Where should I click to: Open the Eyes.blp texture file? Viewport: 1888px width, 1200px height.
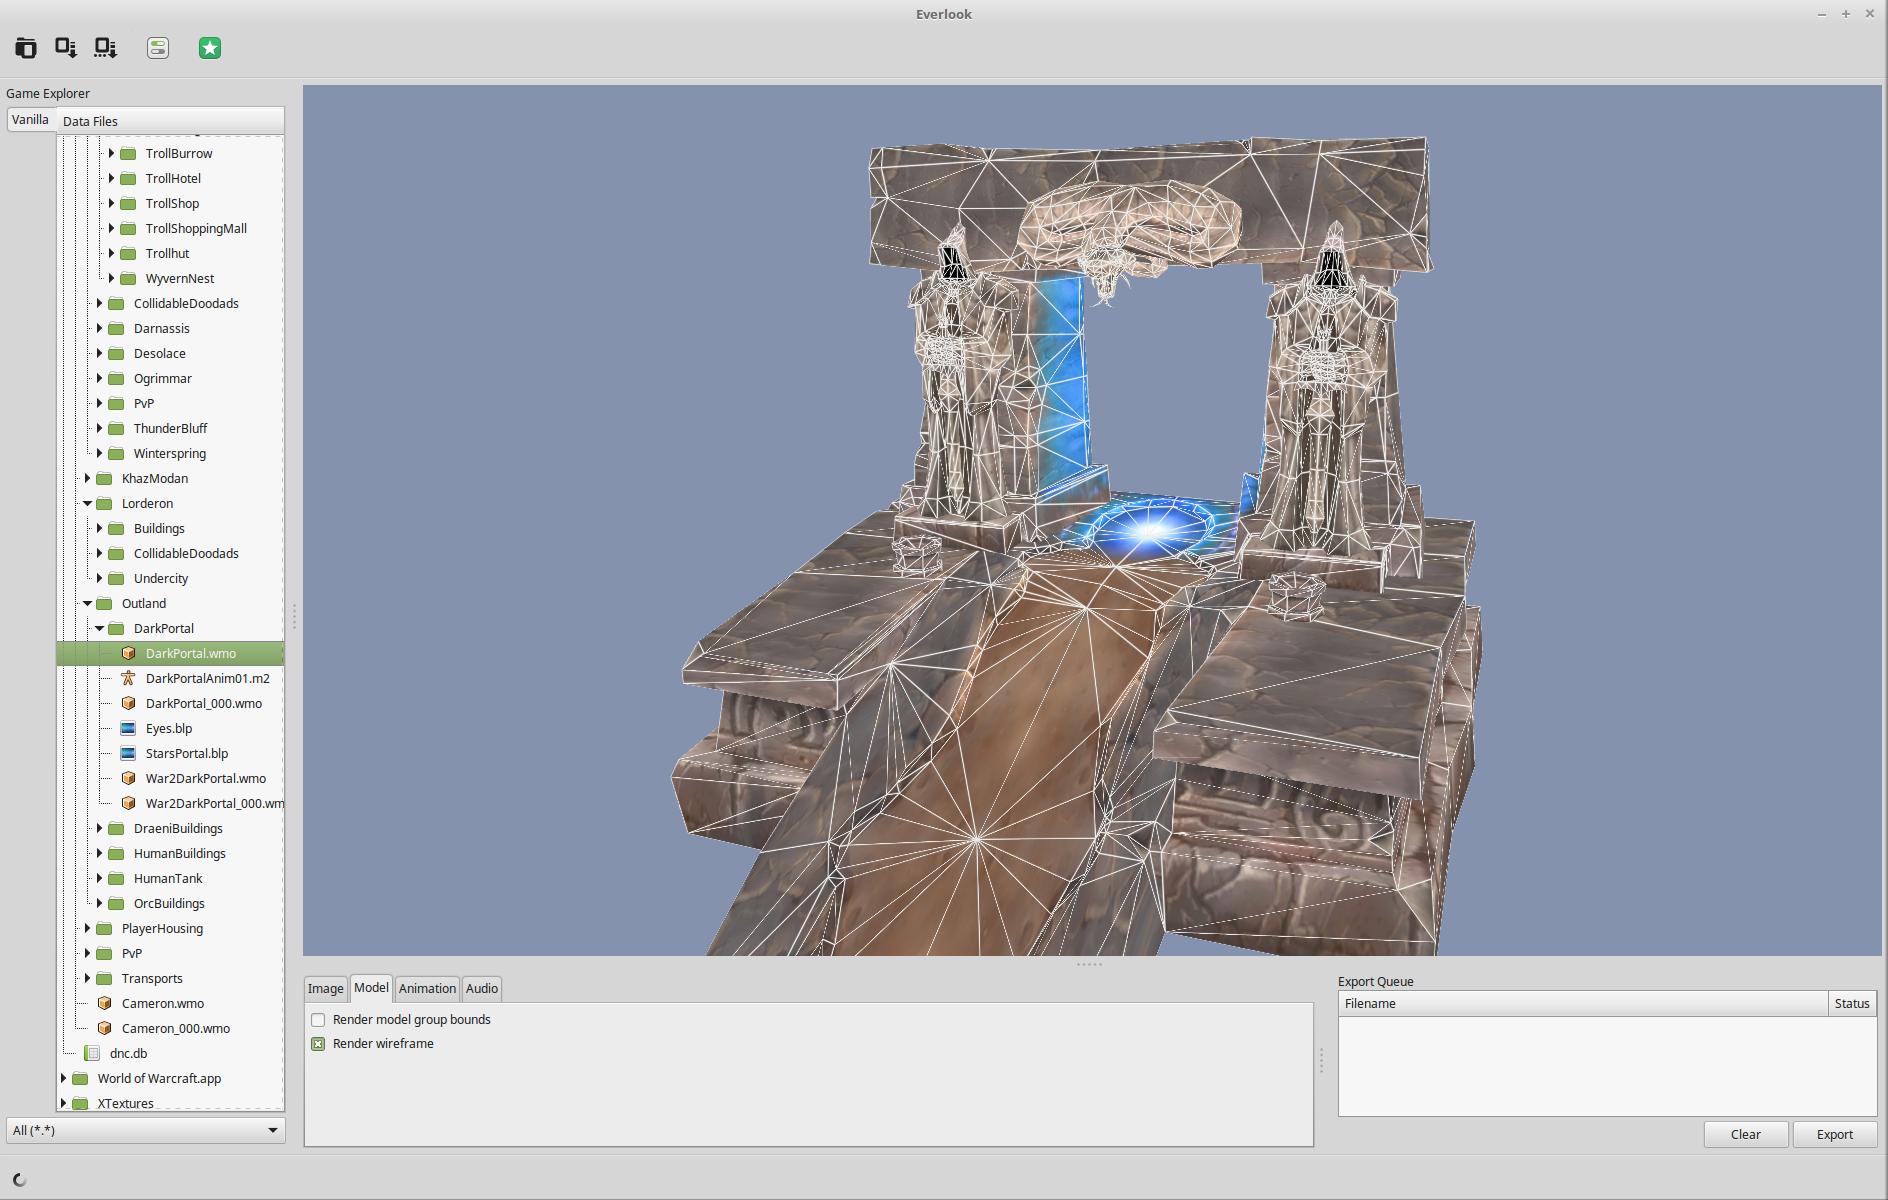coord(168,728)
